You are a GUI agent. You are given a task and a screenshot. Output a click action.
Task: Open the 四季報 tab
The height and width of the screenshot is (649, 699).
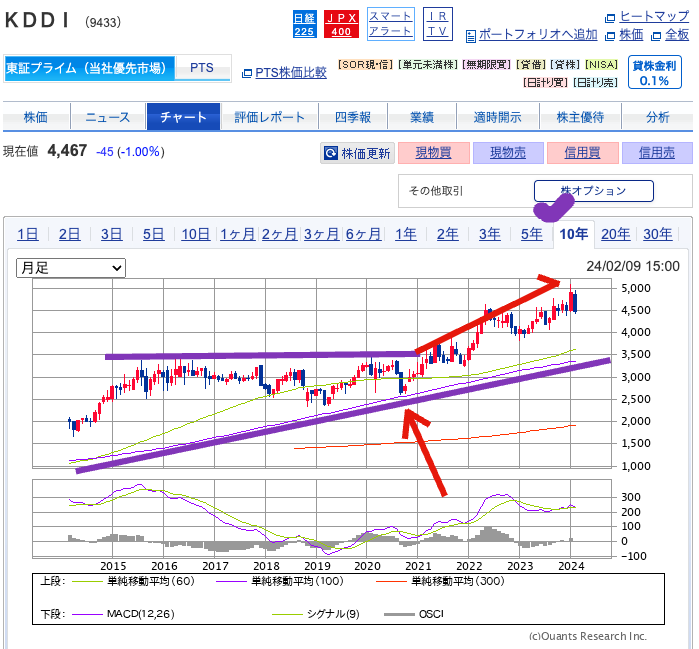tap(353, 117)
